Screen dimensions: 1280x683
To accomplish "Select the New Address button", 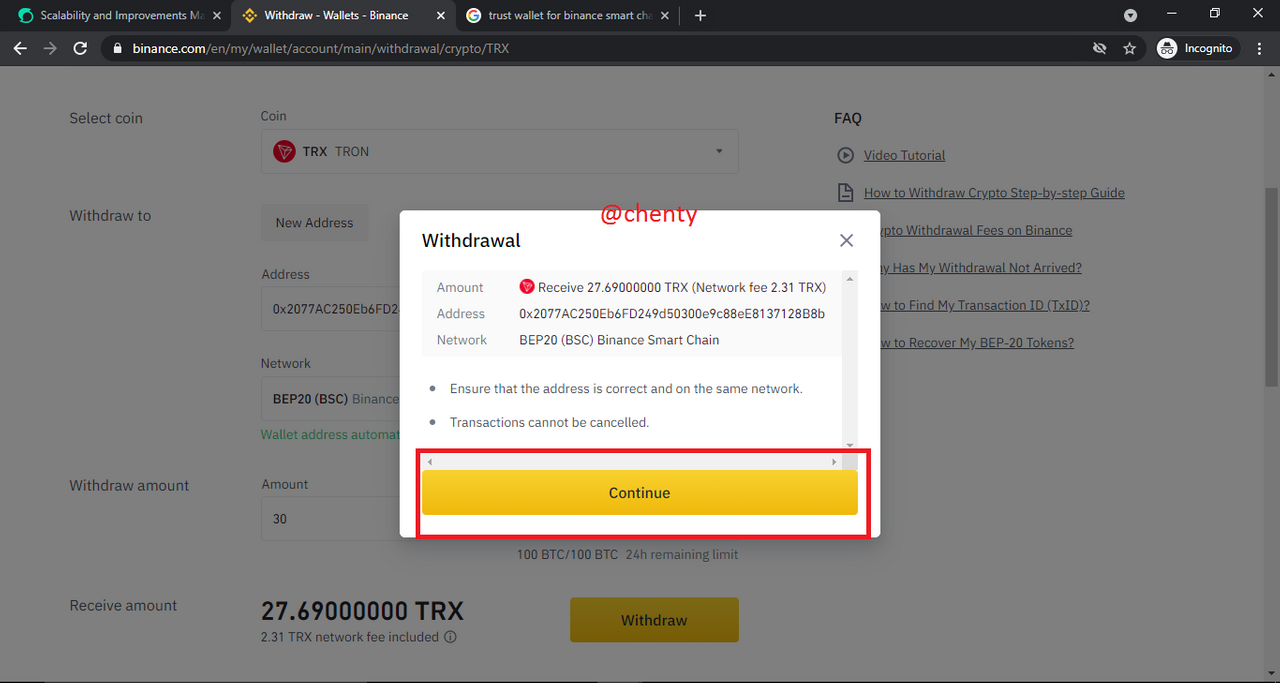I will 314,223.
